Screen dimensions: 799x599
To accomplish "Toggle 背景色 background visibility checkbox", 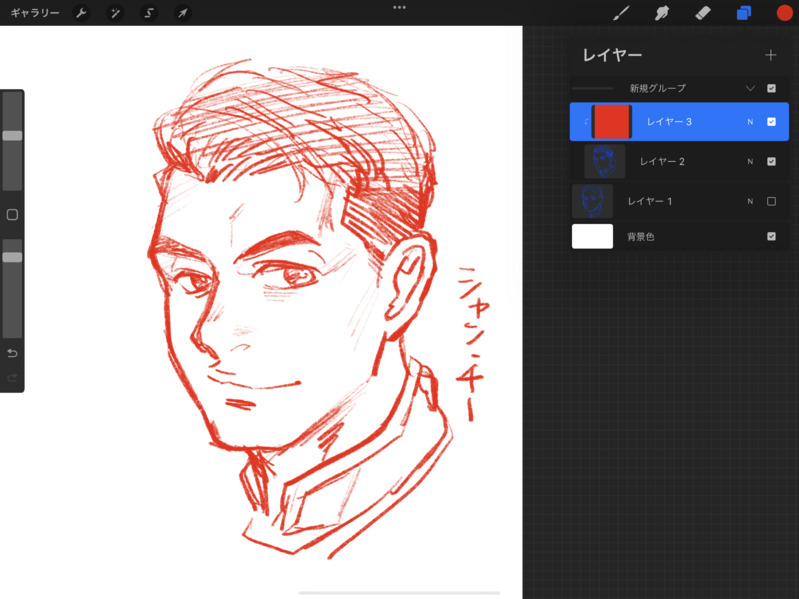I will pos(771,236).
